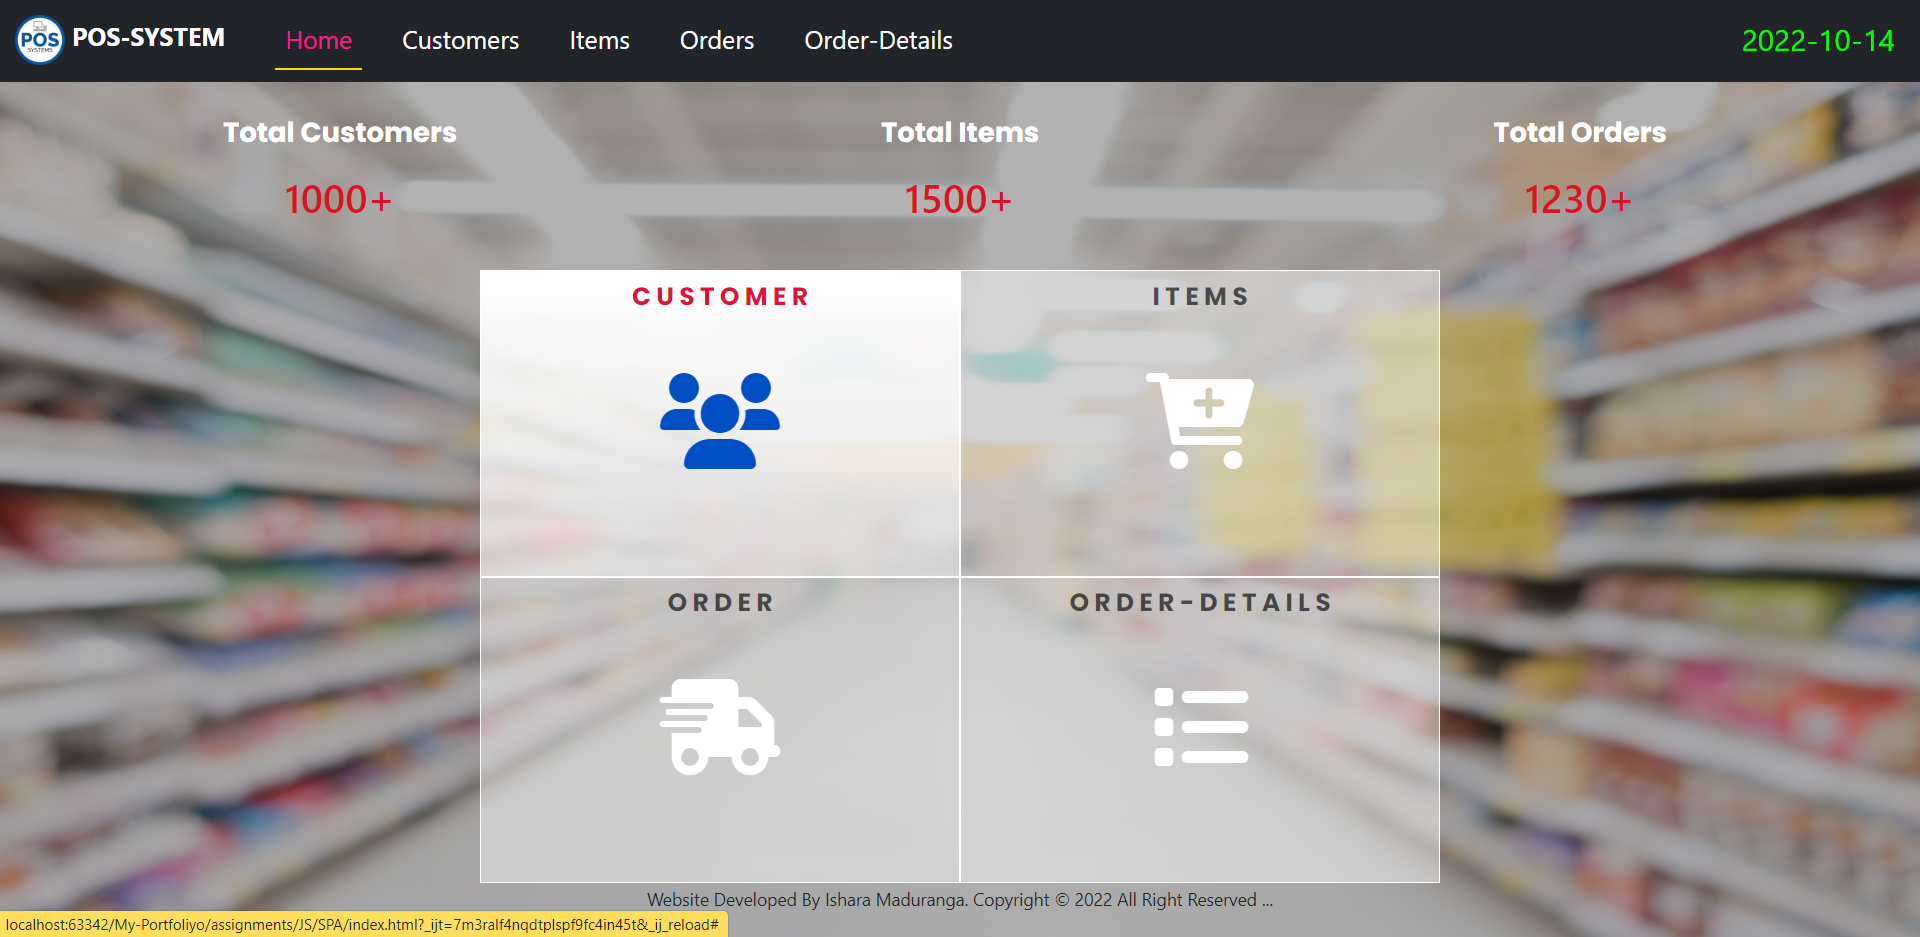This screenshot has height=937, width=1920.
Task: Click the POS systems logo icon
Action: (40, 40)
